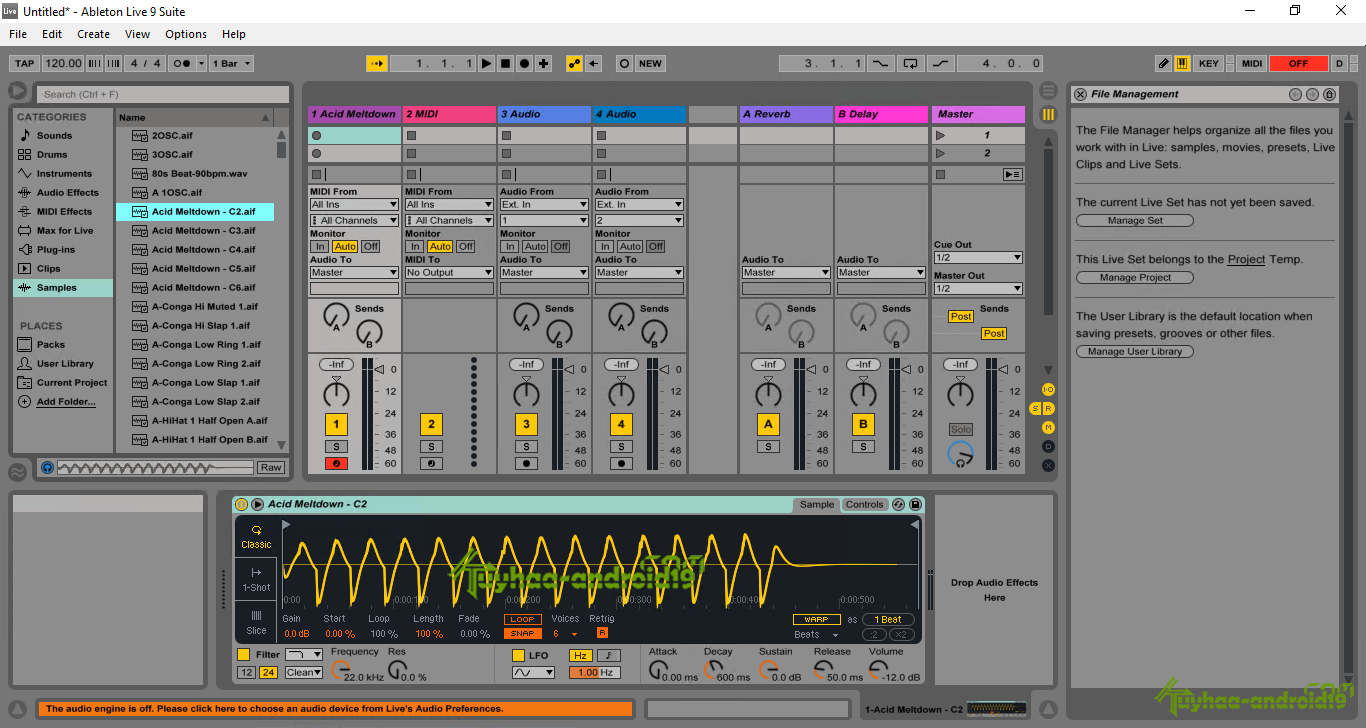This screenshot has width=1366, height=728.
Task: Click the audio engine off status message
Action: coord(336,709)
